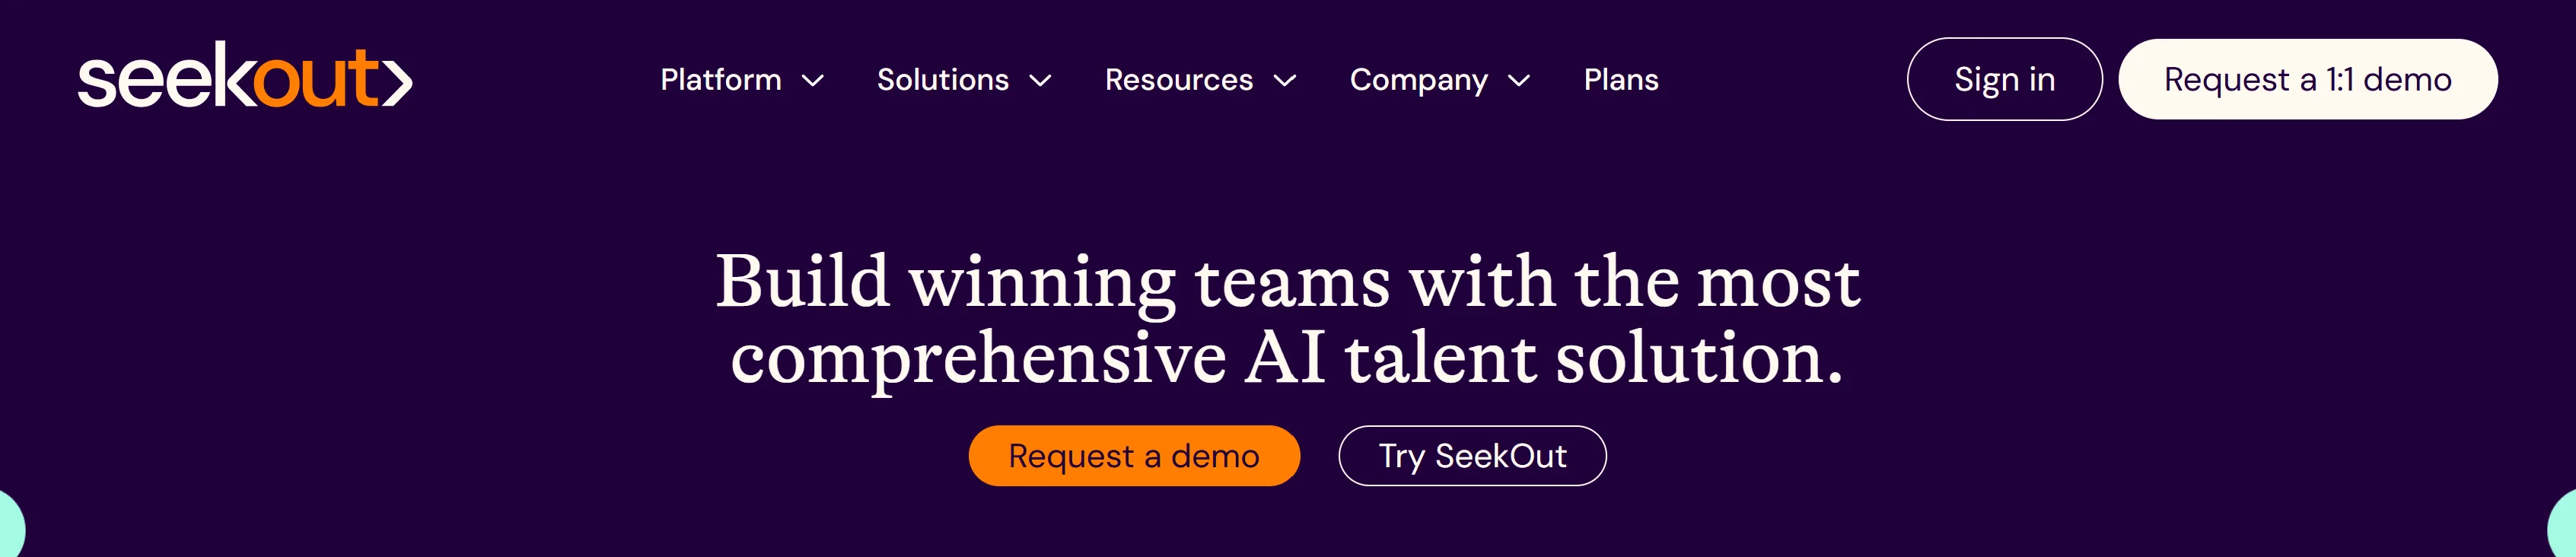Open the Company menu label
Viewport: 2576px width, 557px height.
tap(1418, 80)
